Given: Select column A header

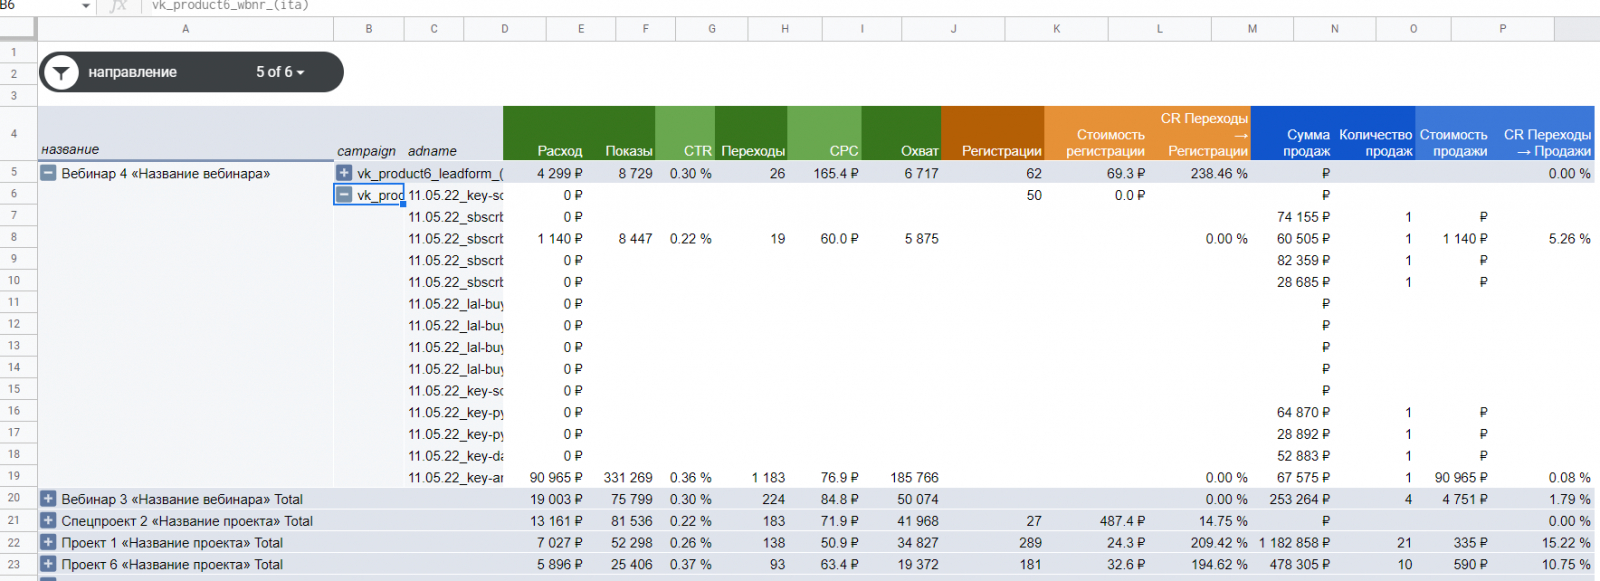Looking at the screenshot, I should pyautogui.click(x=185, y=29).
